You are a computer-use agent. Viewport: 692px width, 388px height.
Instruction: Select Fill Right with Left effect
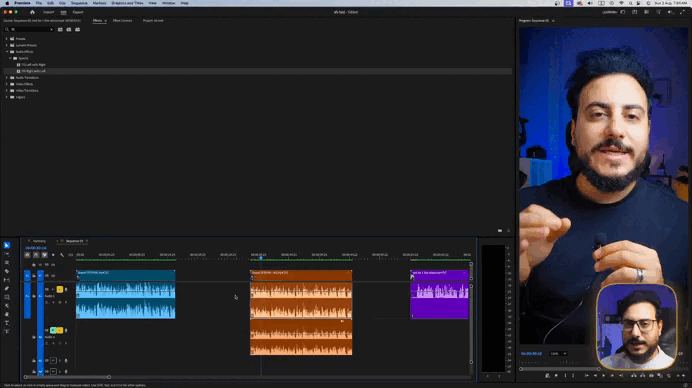click(x=34, y=71)
